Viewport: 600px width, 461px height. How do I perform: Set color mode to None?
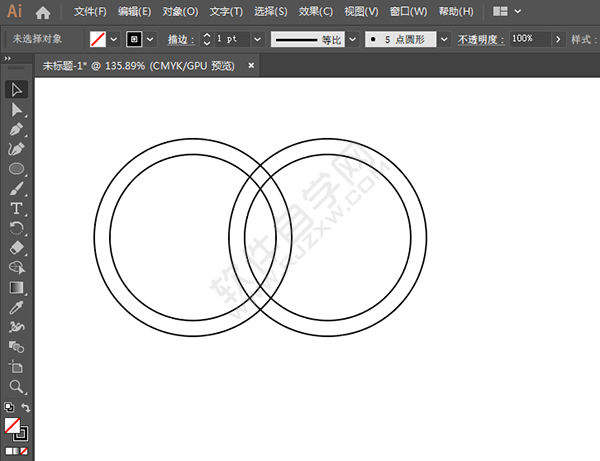[x=24, y=451]
